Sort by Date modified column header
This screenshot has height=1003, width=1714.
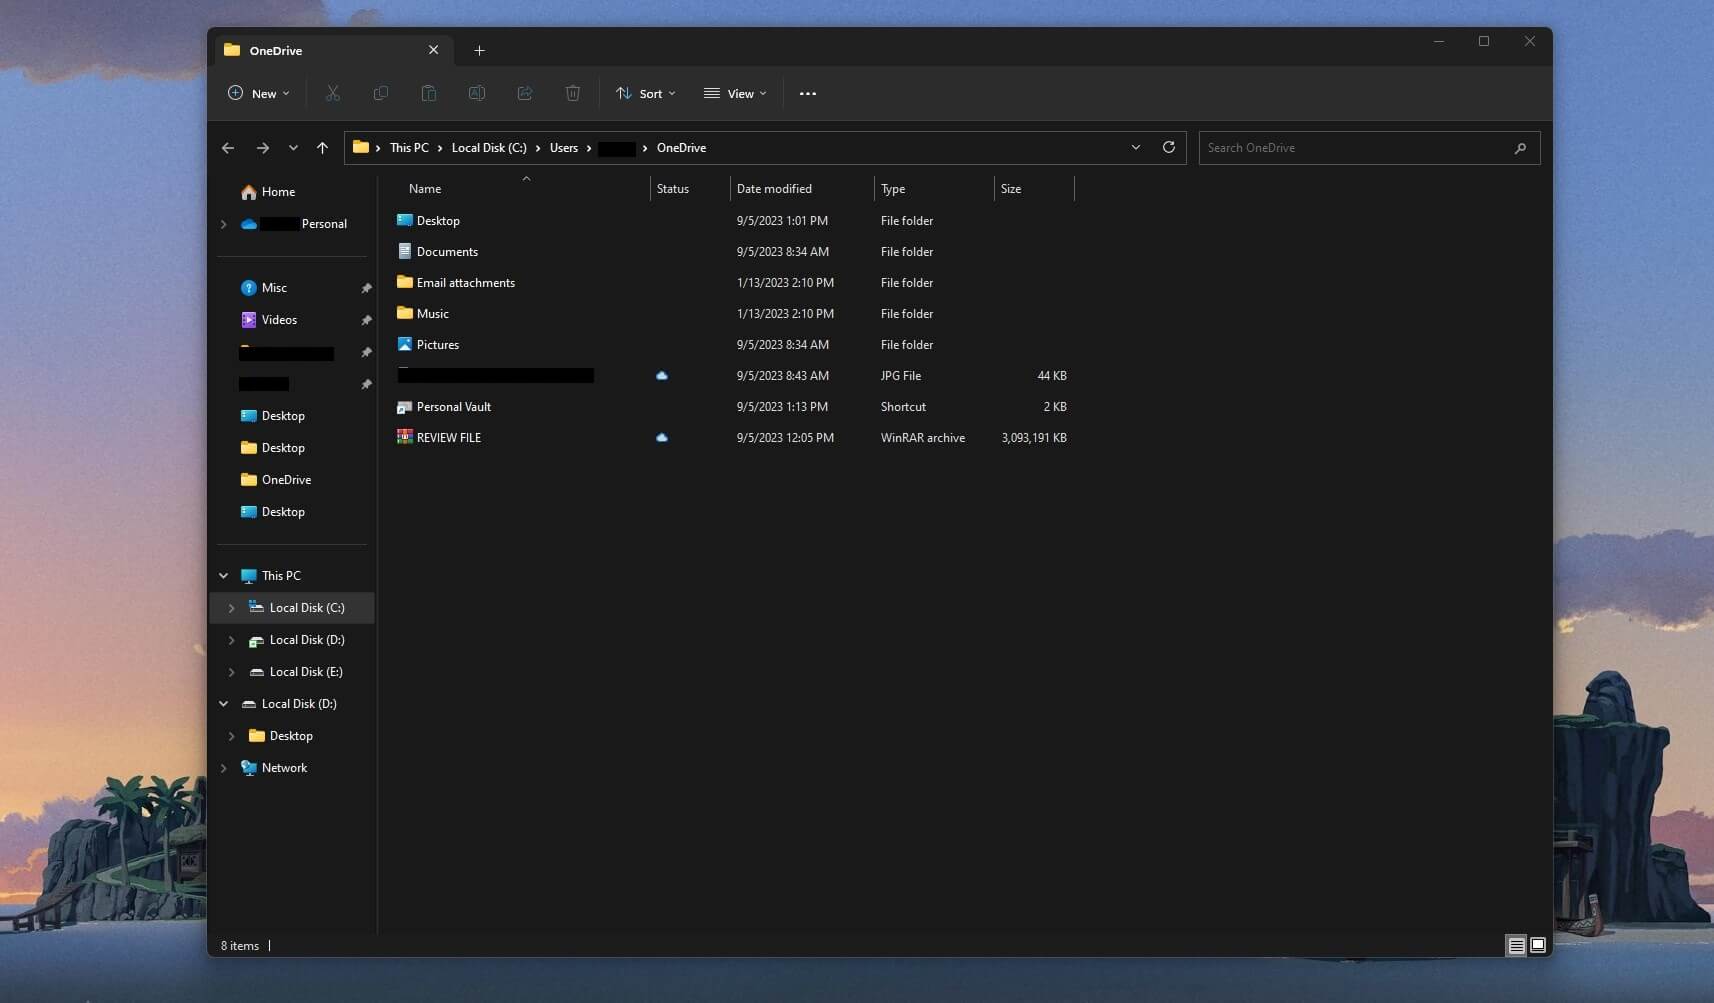tap(774, 188)
